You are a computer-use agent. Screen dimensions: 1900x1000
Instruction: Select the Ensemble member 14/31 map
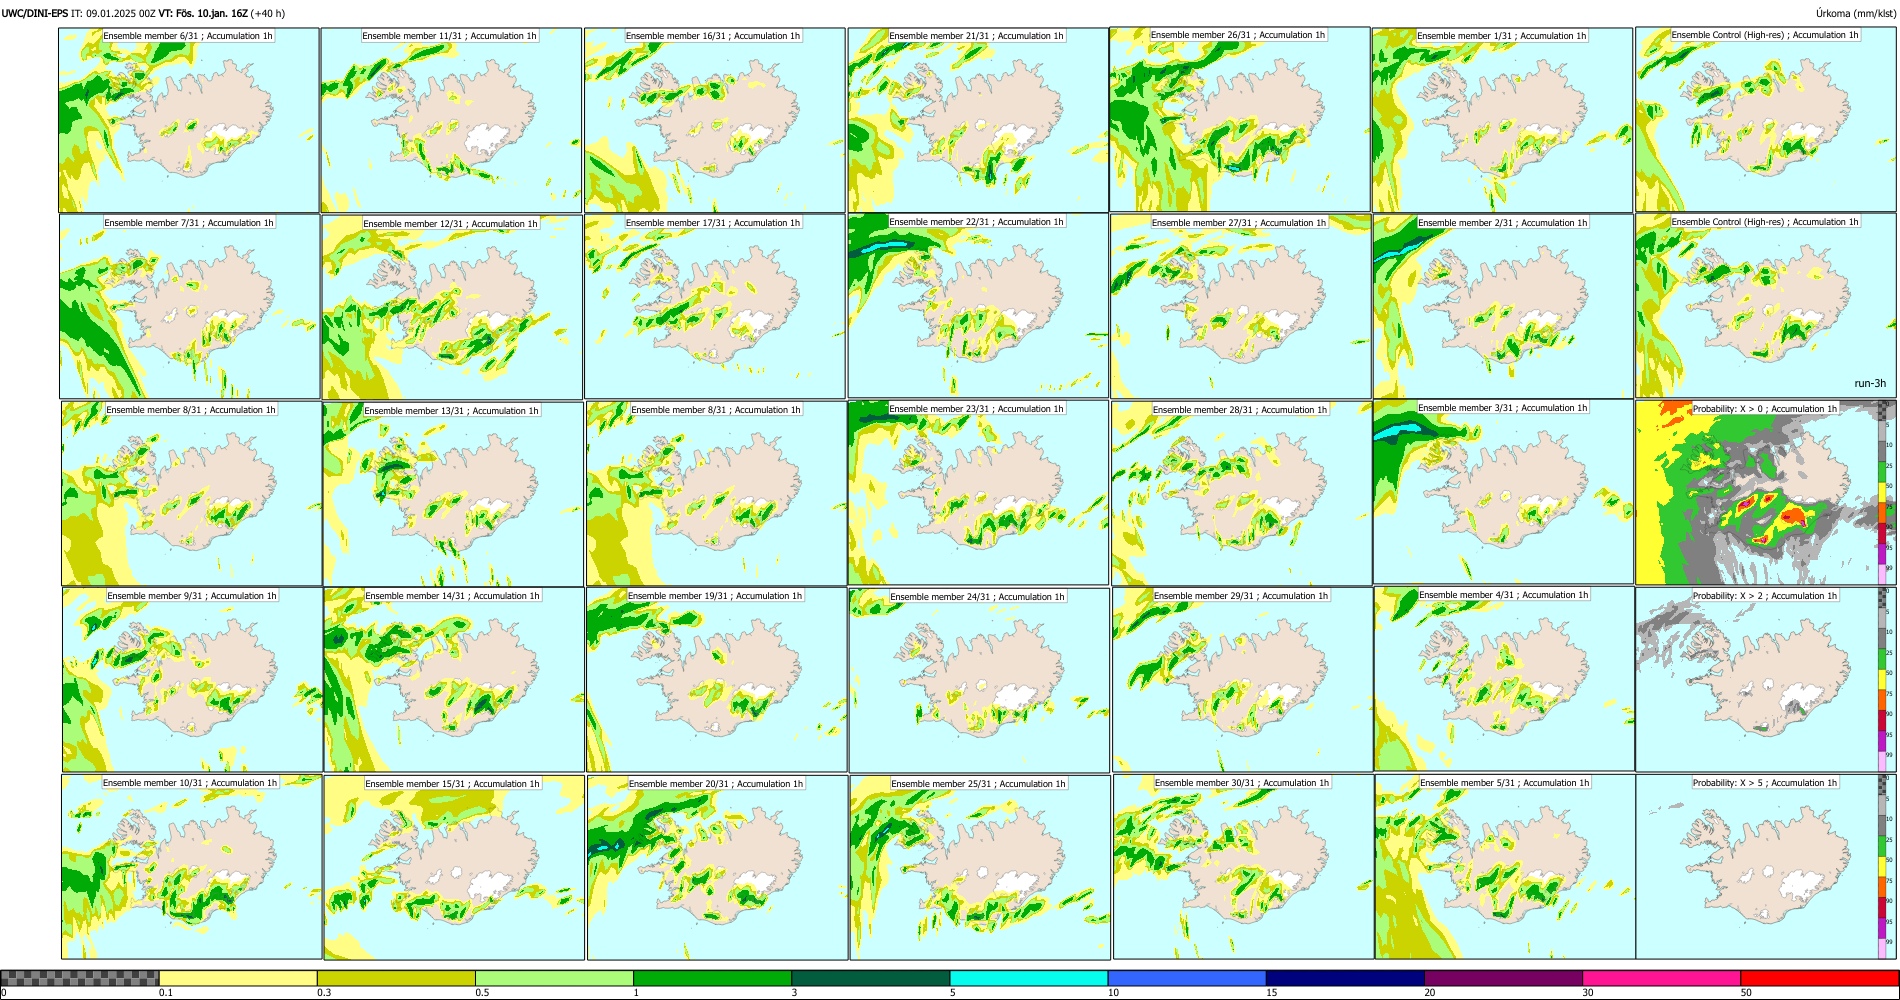[454, 680]
